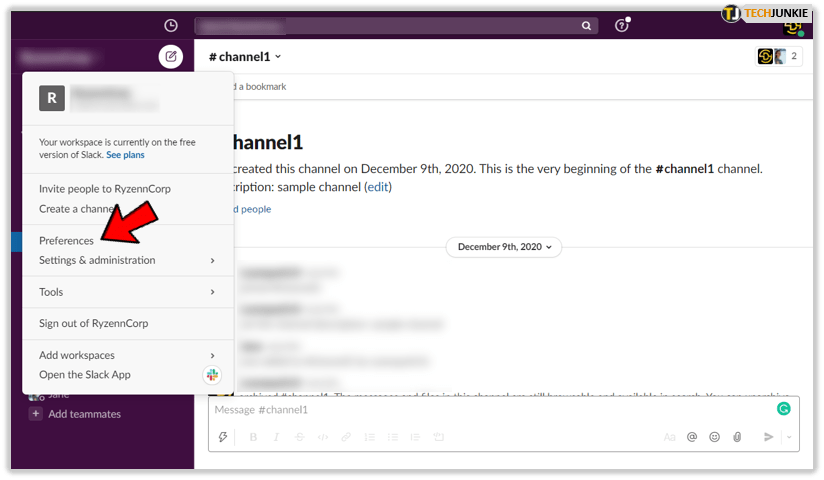This screenshot has width=824, height=480.
Task: Open the #channel1 header dropdown
Action: coord(245,57)
